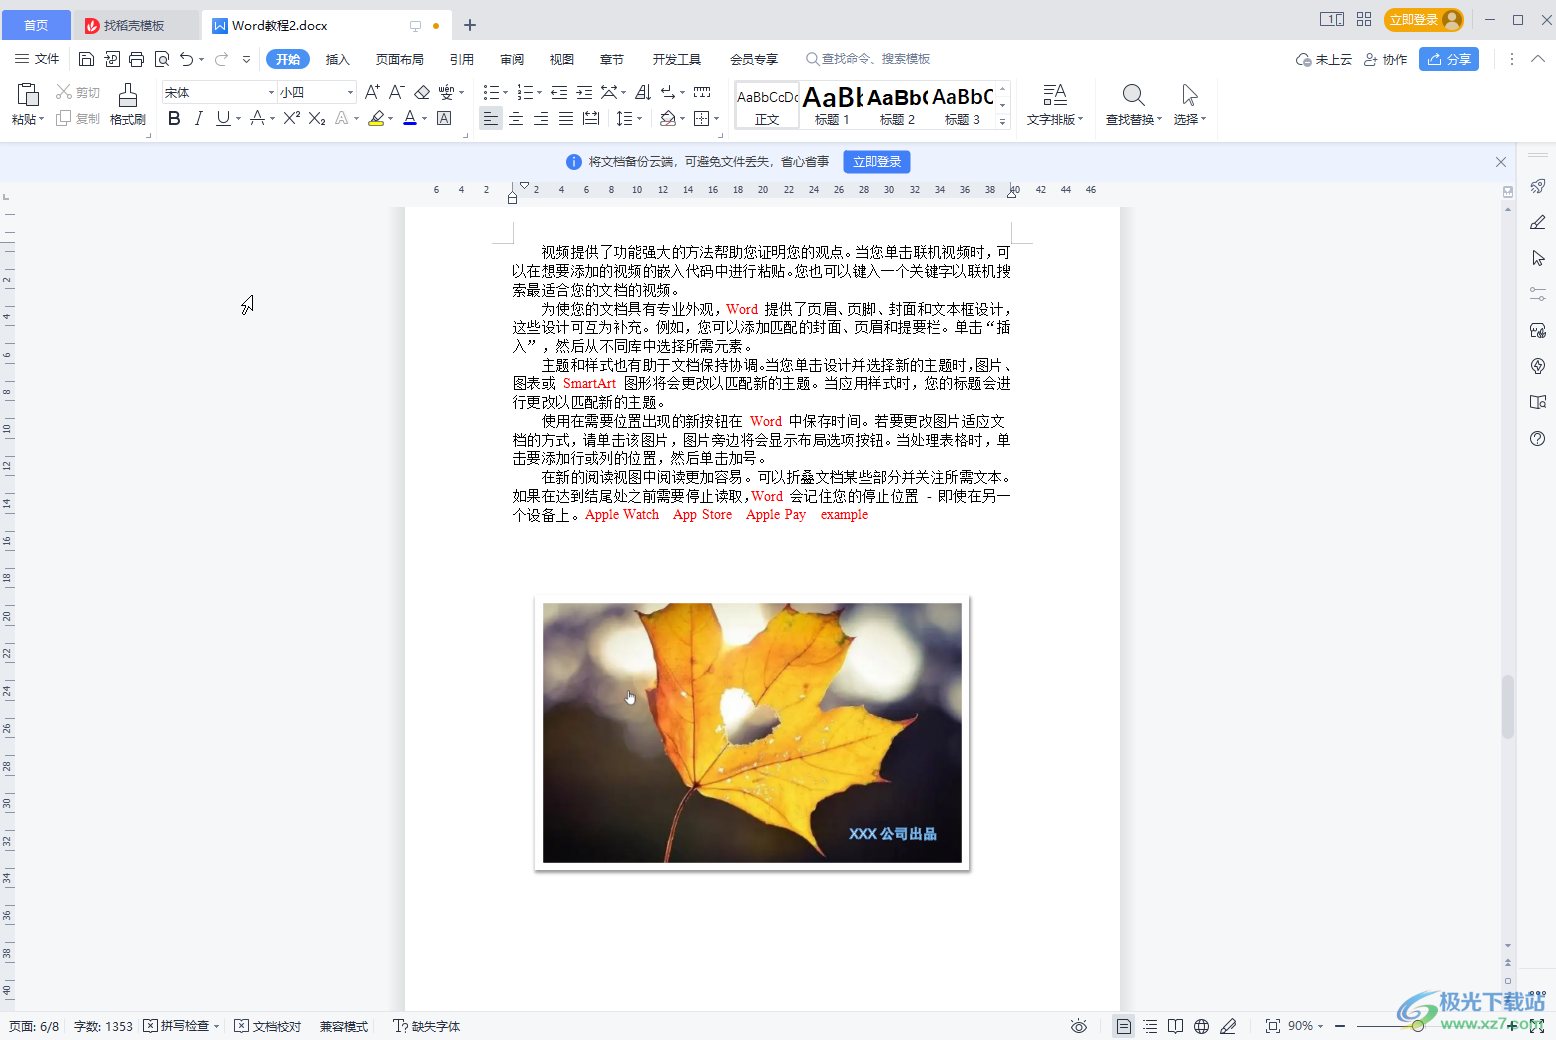This screenshot has height=1040, width=1556.
Task: Click the font color red A swatch
Action: 409,118
